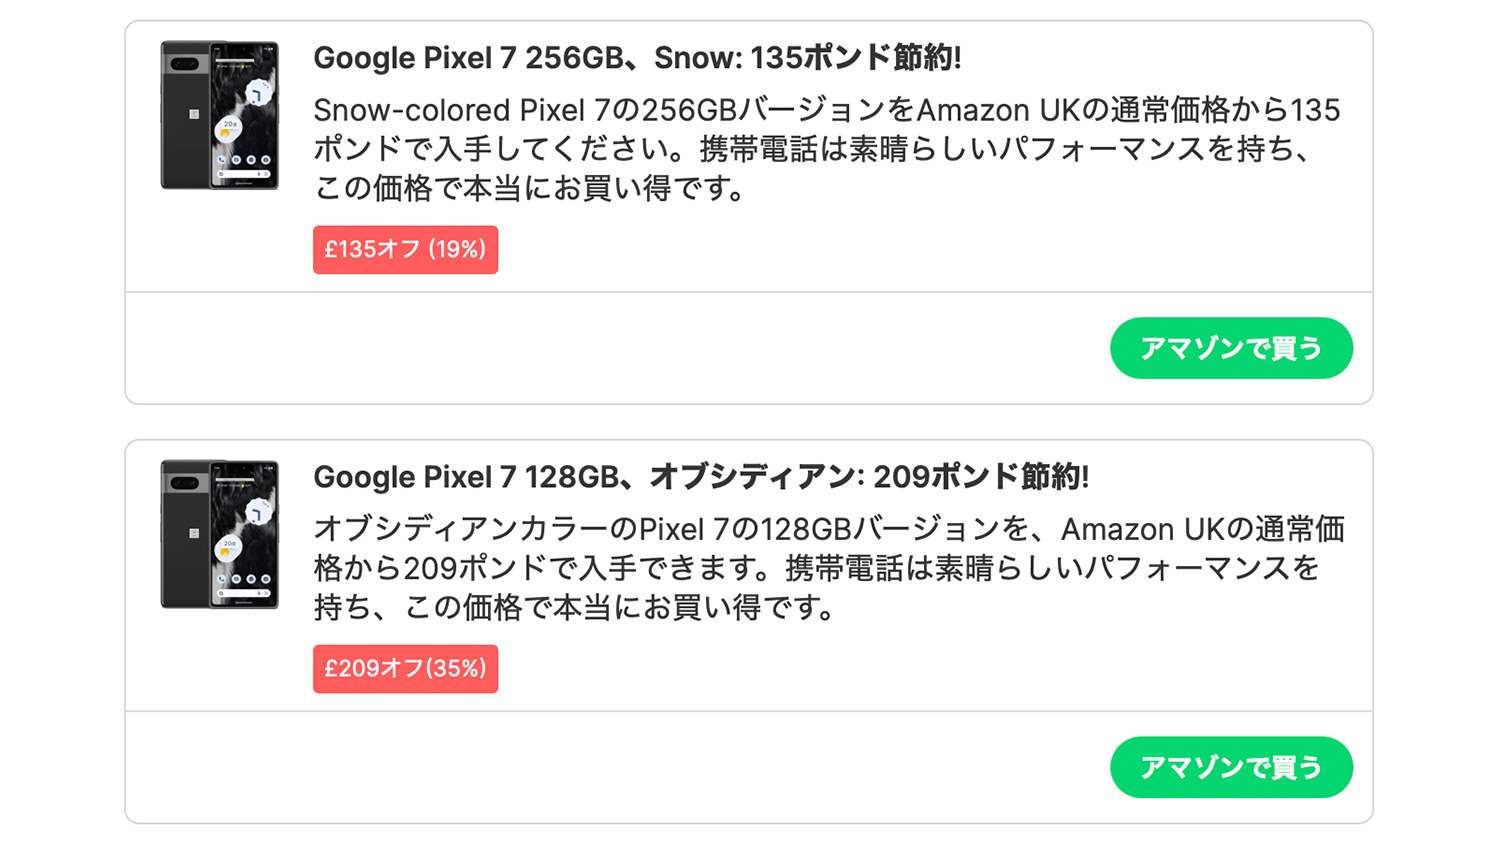
Task: Click the weather widget on first phone's screen
Action: [x=230, y=127]
